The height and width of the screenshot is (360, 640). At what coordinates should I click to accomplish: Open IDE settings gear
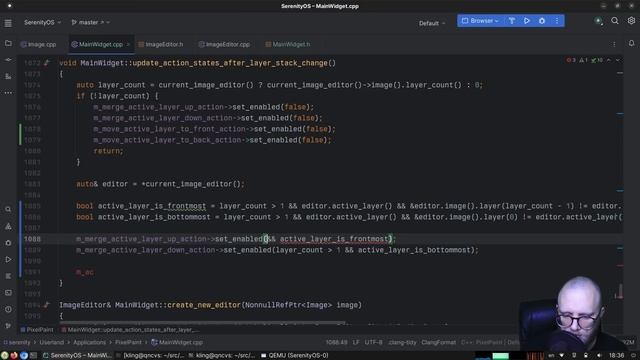(x=631, y=21)
